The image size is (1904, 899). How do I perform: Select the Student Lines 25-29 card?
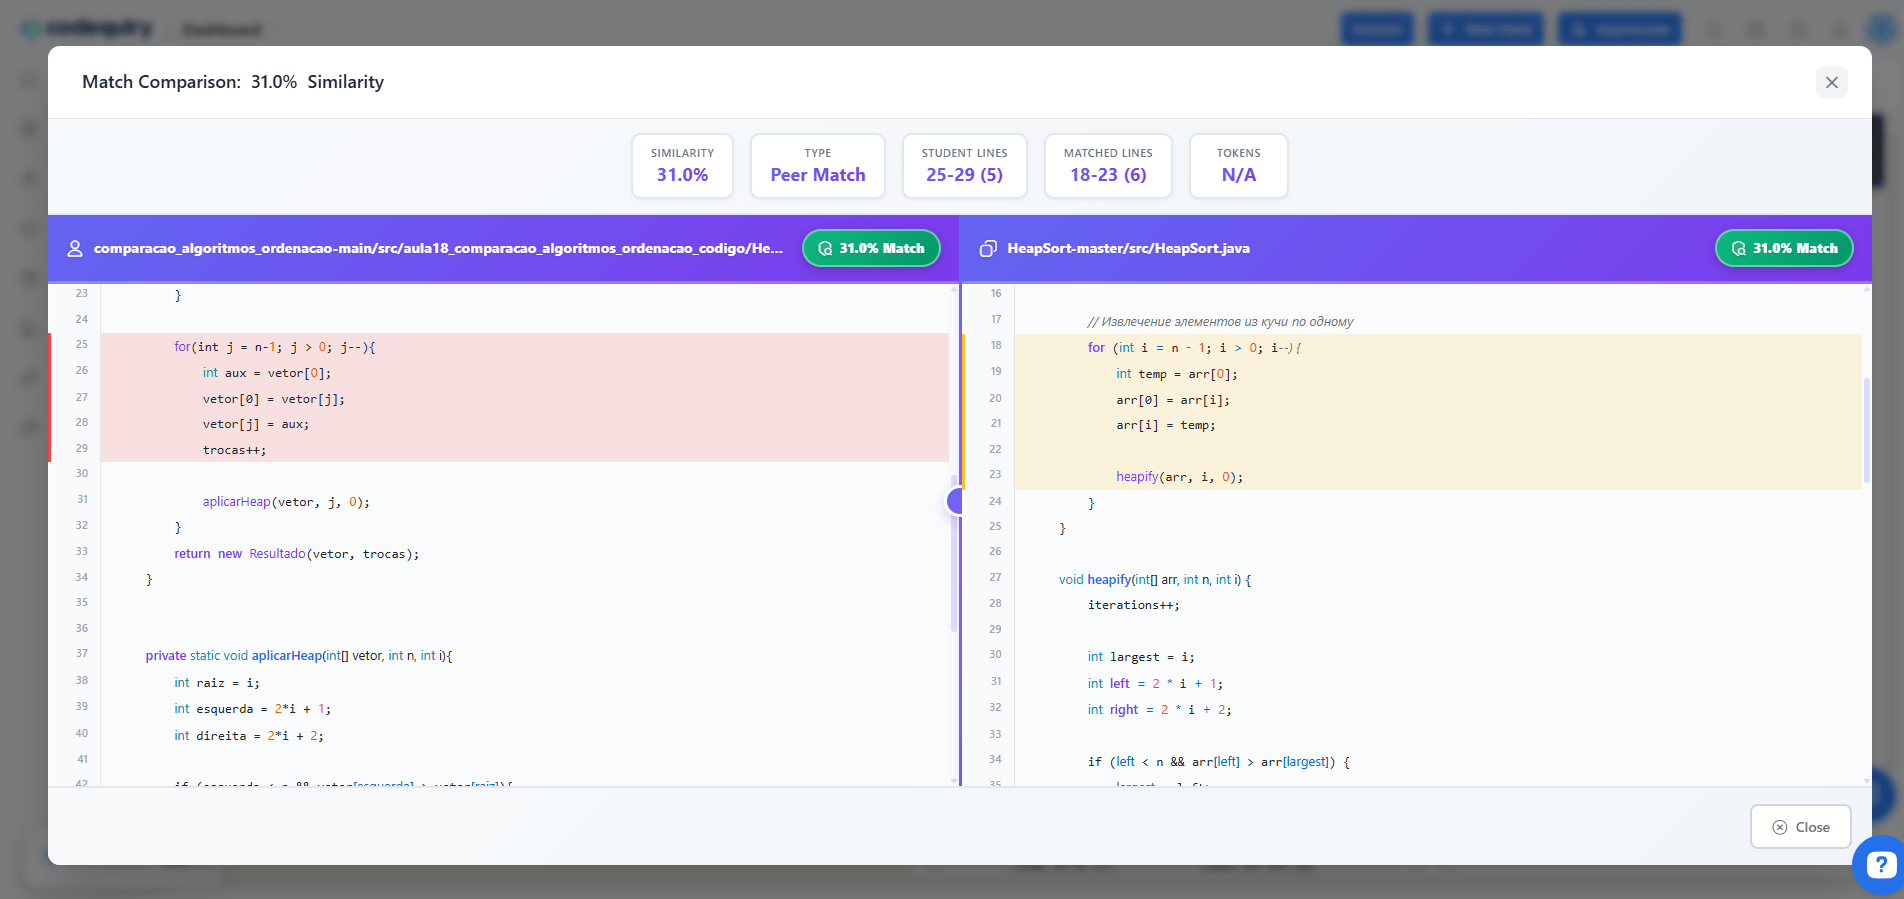tap(964, 166)
